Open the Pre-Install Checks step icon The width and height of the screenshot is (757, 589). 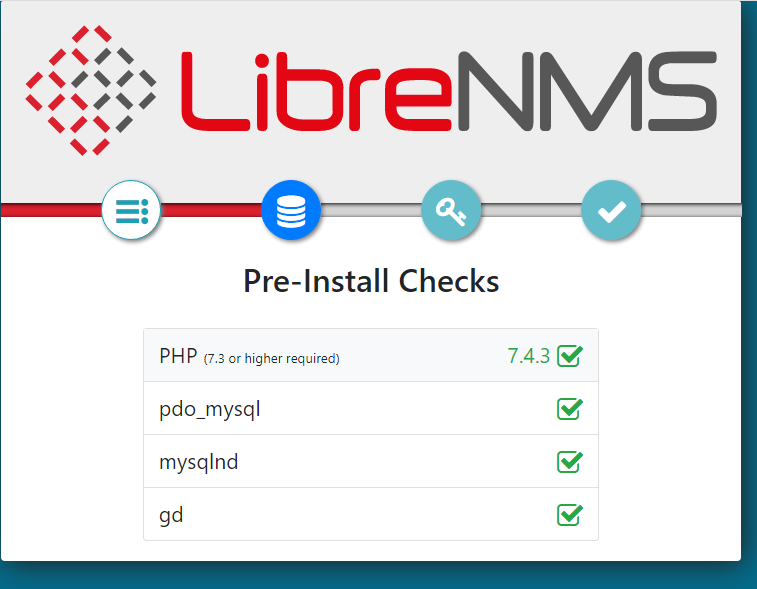point(131,210)
